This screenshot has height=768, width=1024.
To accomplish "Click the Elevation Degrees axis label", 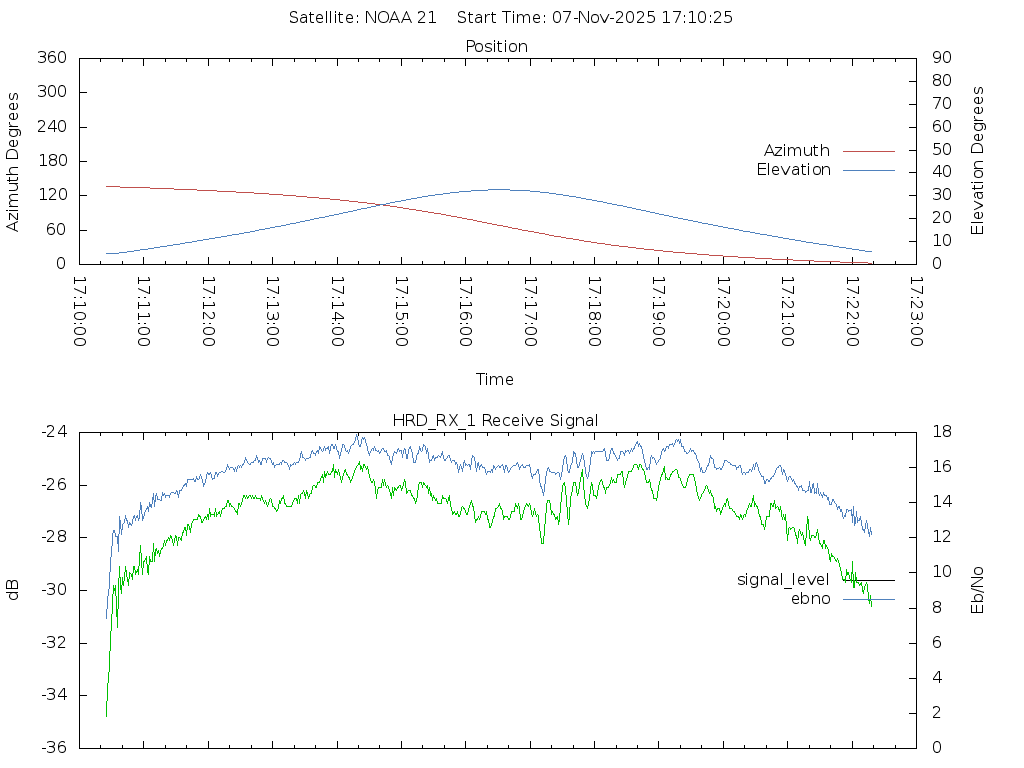I will pos(978,161).
